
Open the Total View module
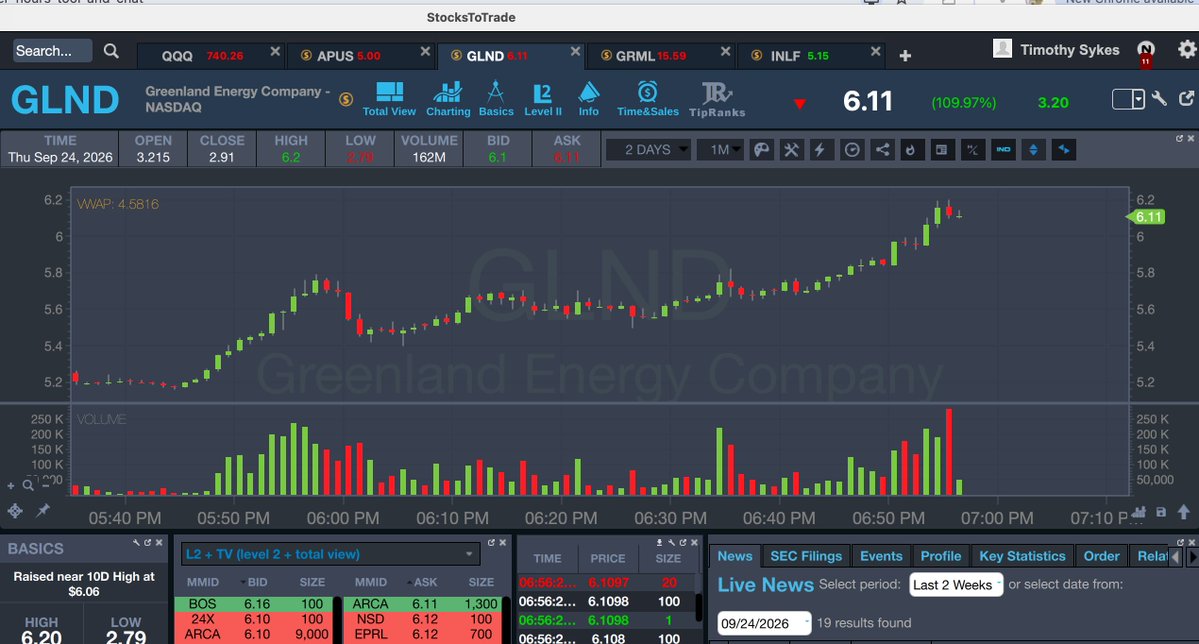[x=389, y=99]
